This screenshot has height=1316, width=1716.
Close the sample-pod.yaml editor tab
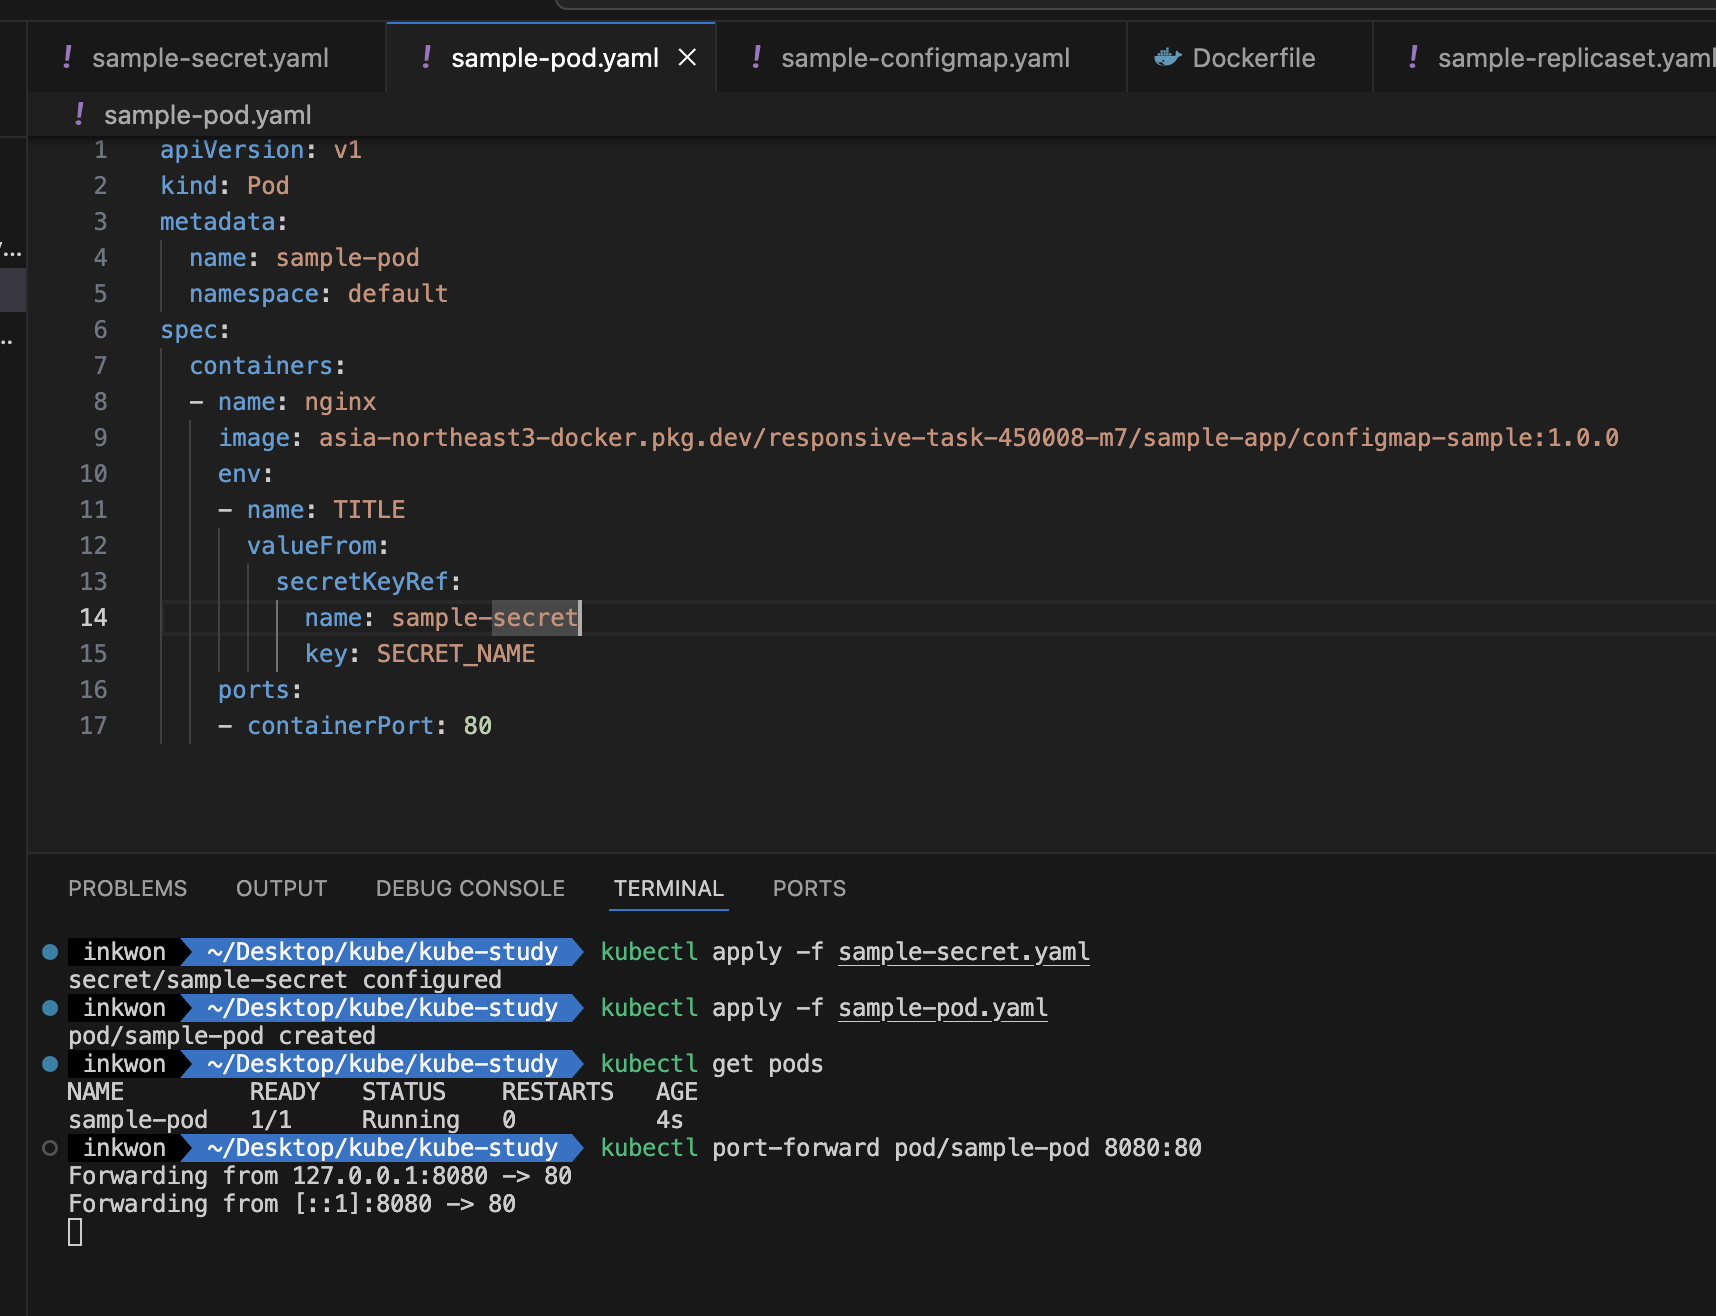[x=687, y=58]
